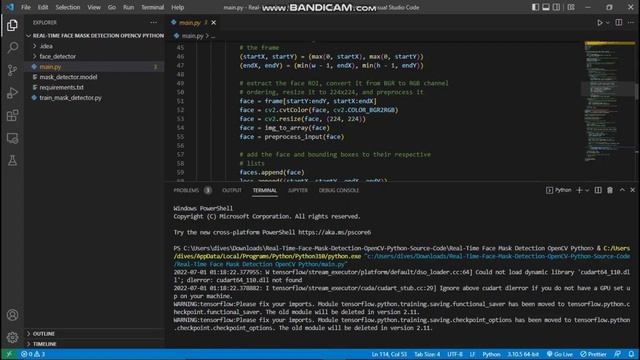Switch to the Output panel tab
This screenshot has height=360, width=640.
click(232, 190)
